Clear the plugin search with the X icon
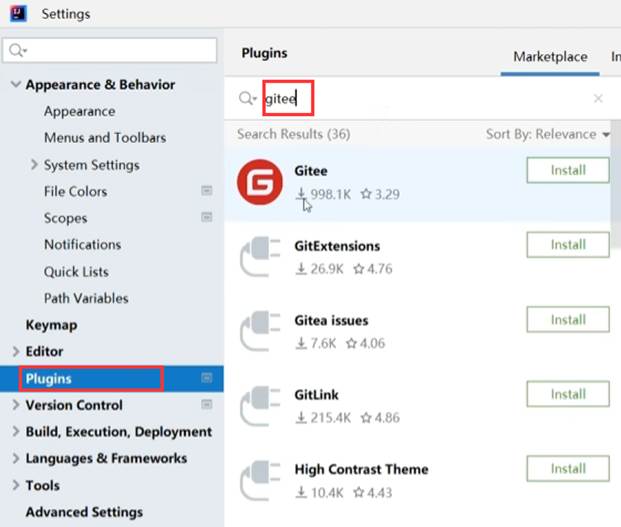The width and height of the screenshot is (621, 527). pyautogui.click(x=598, y=98)
